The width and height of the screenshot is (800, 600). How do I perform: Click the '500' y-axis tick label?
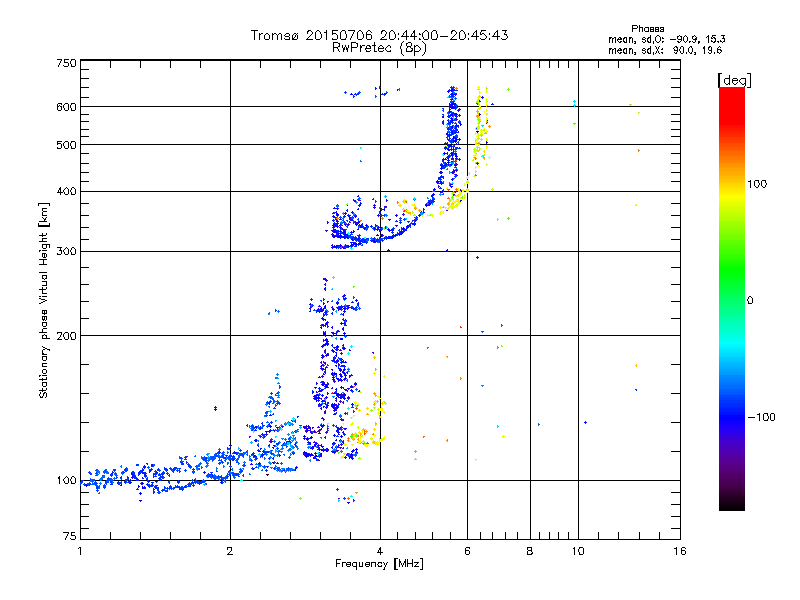[x=66, y=145]
